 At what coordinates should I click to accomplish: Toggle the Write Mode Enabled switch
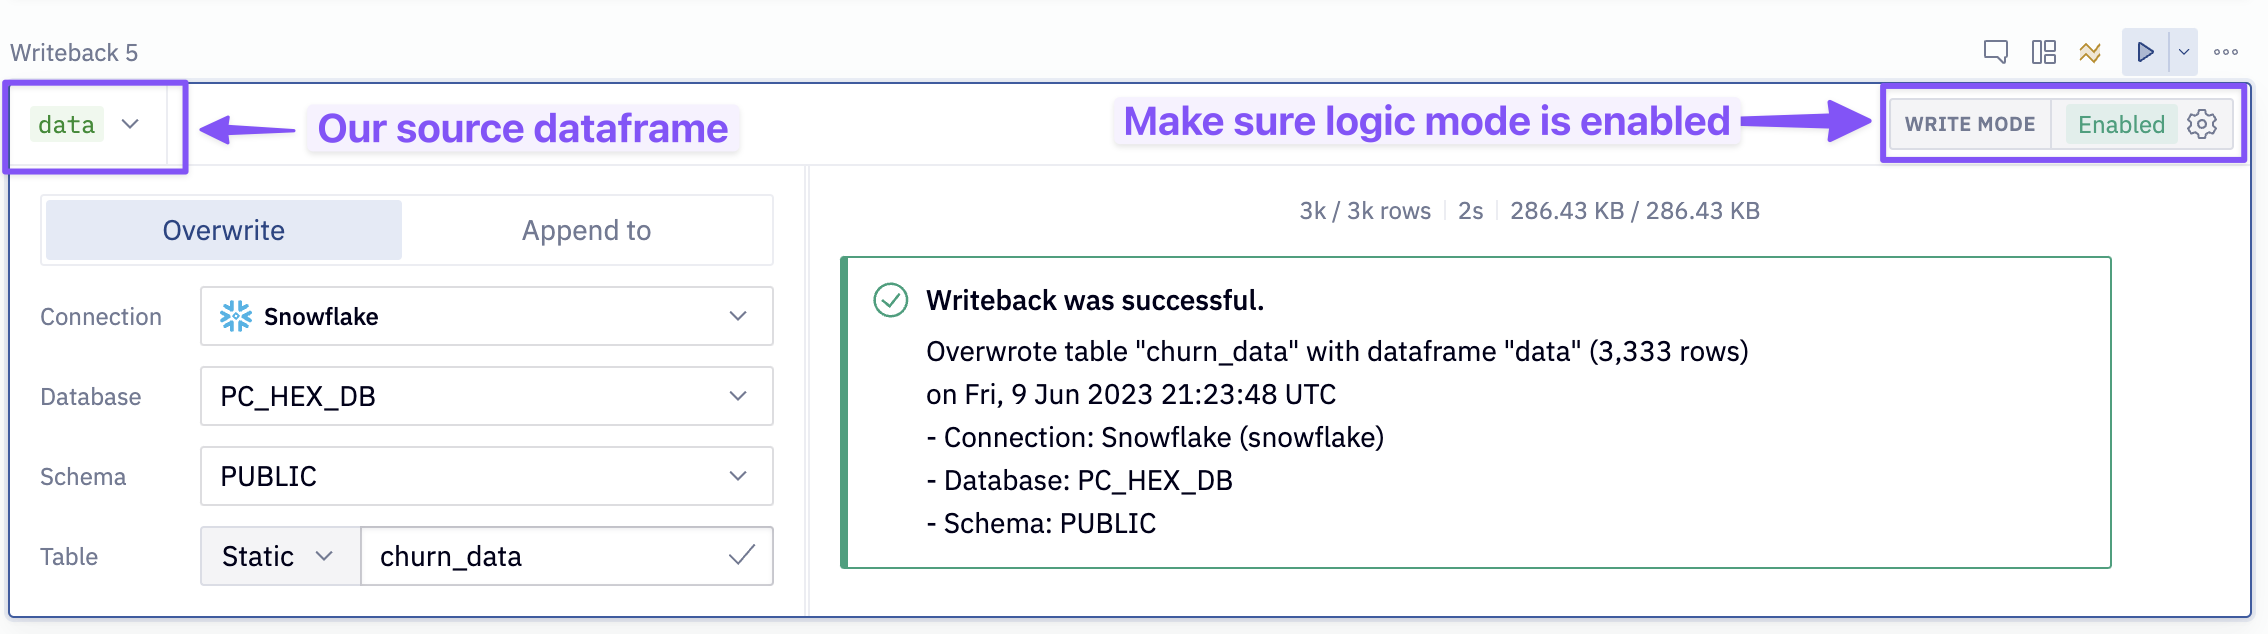[2120, 124]
